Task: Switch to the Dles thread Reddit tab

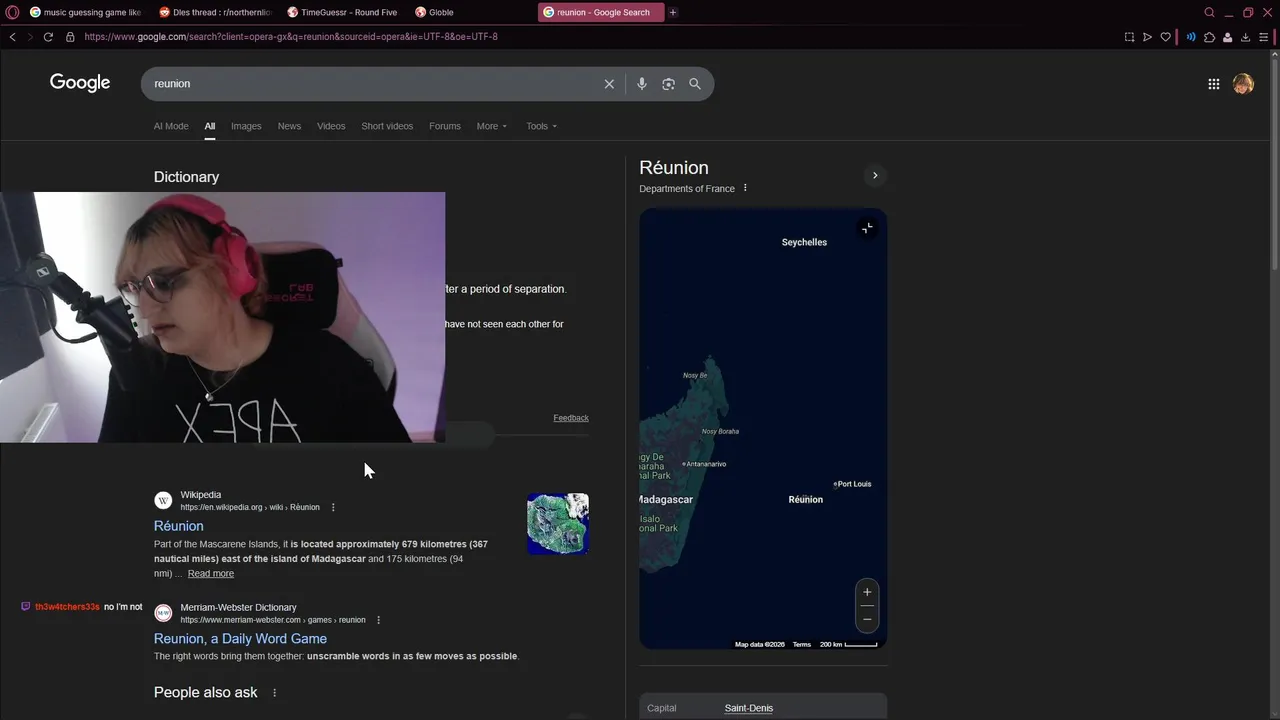Action: [x=215, y=12]
